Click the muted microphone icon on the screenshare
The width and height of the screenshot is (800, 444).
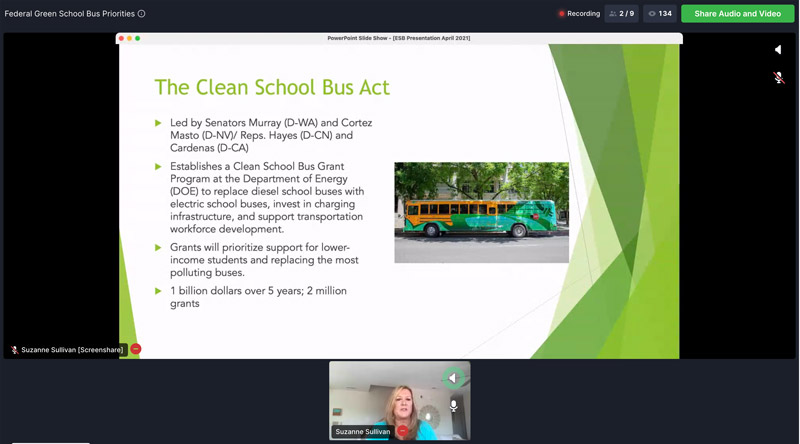pos(778,77)
